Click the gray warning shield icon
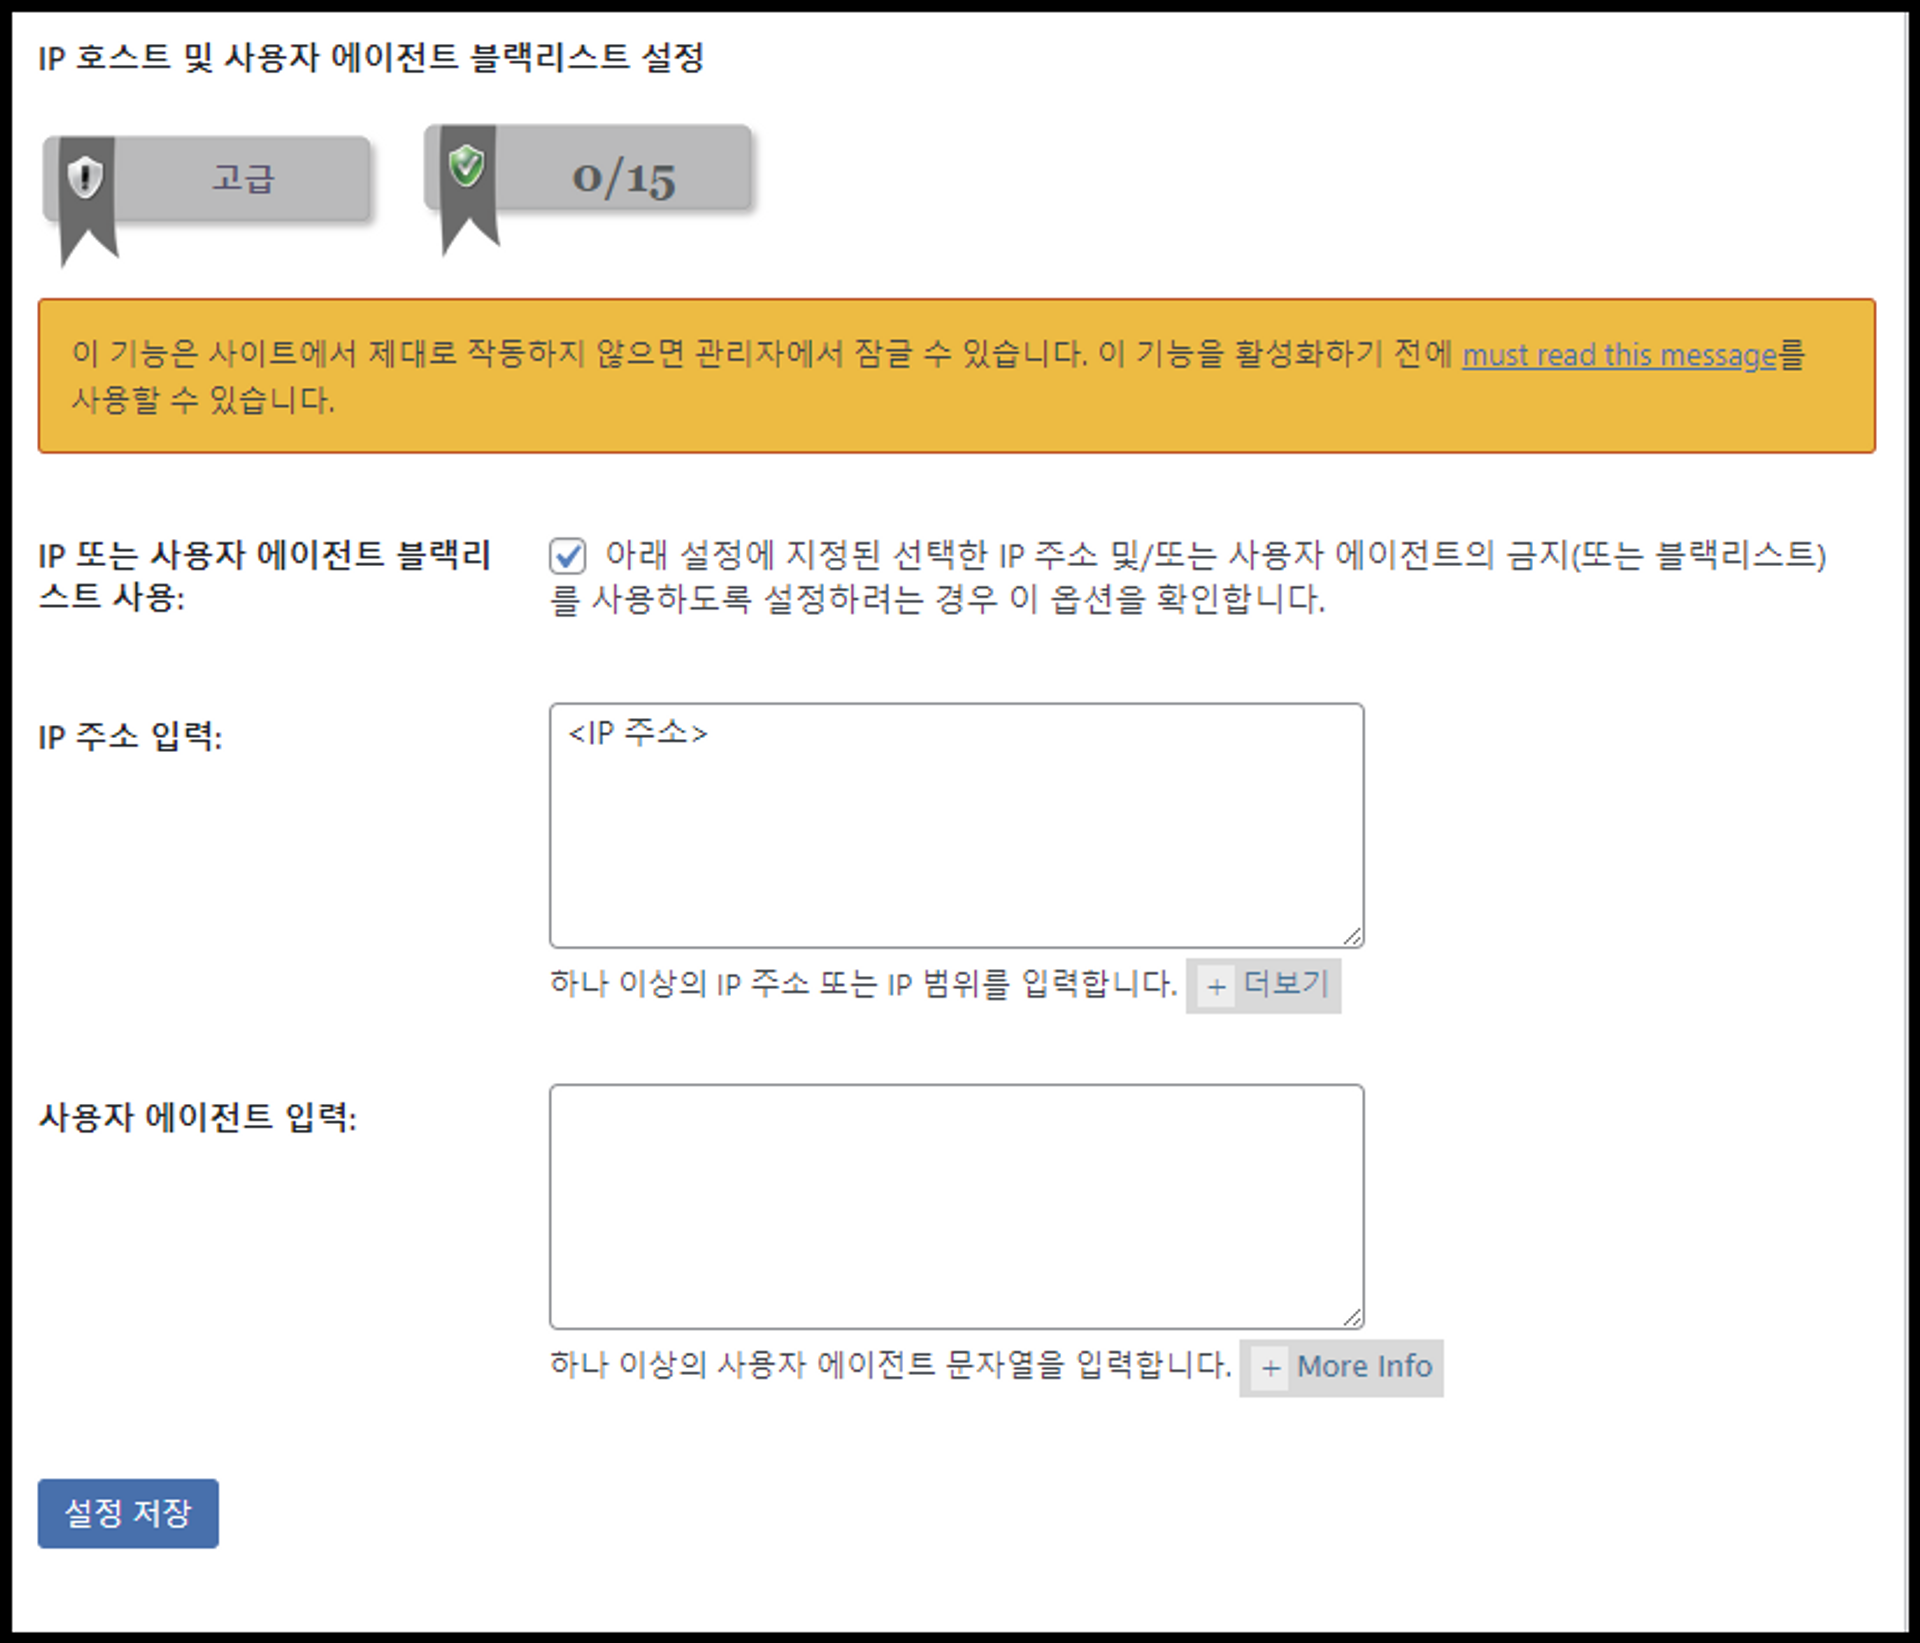Image resolution: width=1920 pixels, height=1643 pixels. coord(86,178)
